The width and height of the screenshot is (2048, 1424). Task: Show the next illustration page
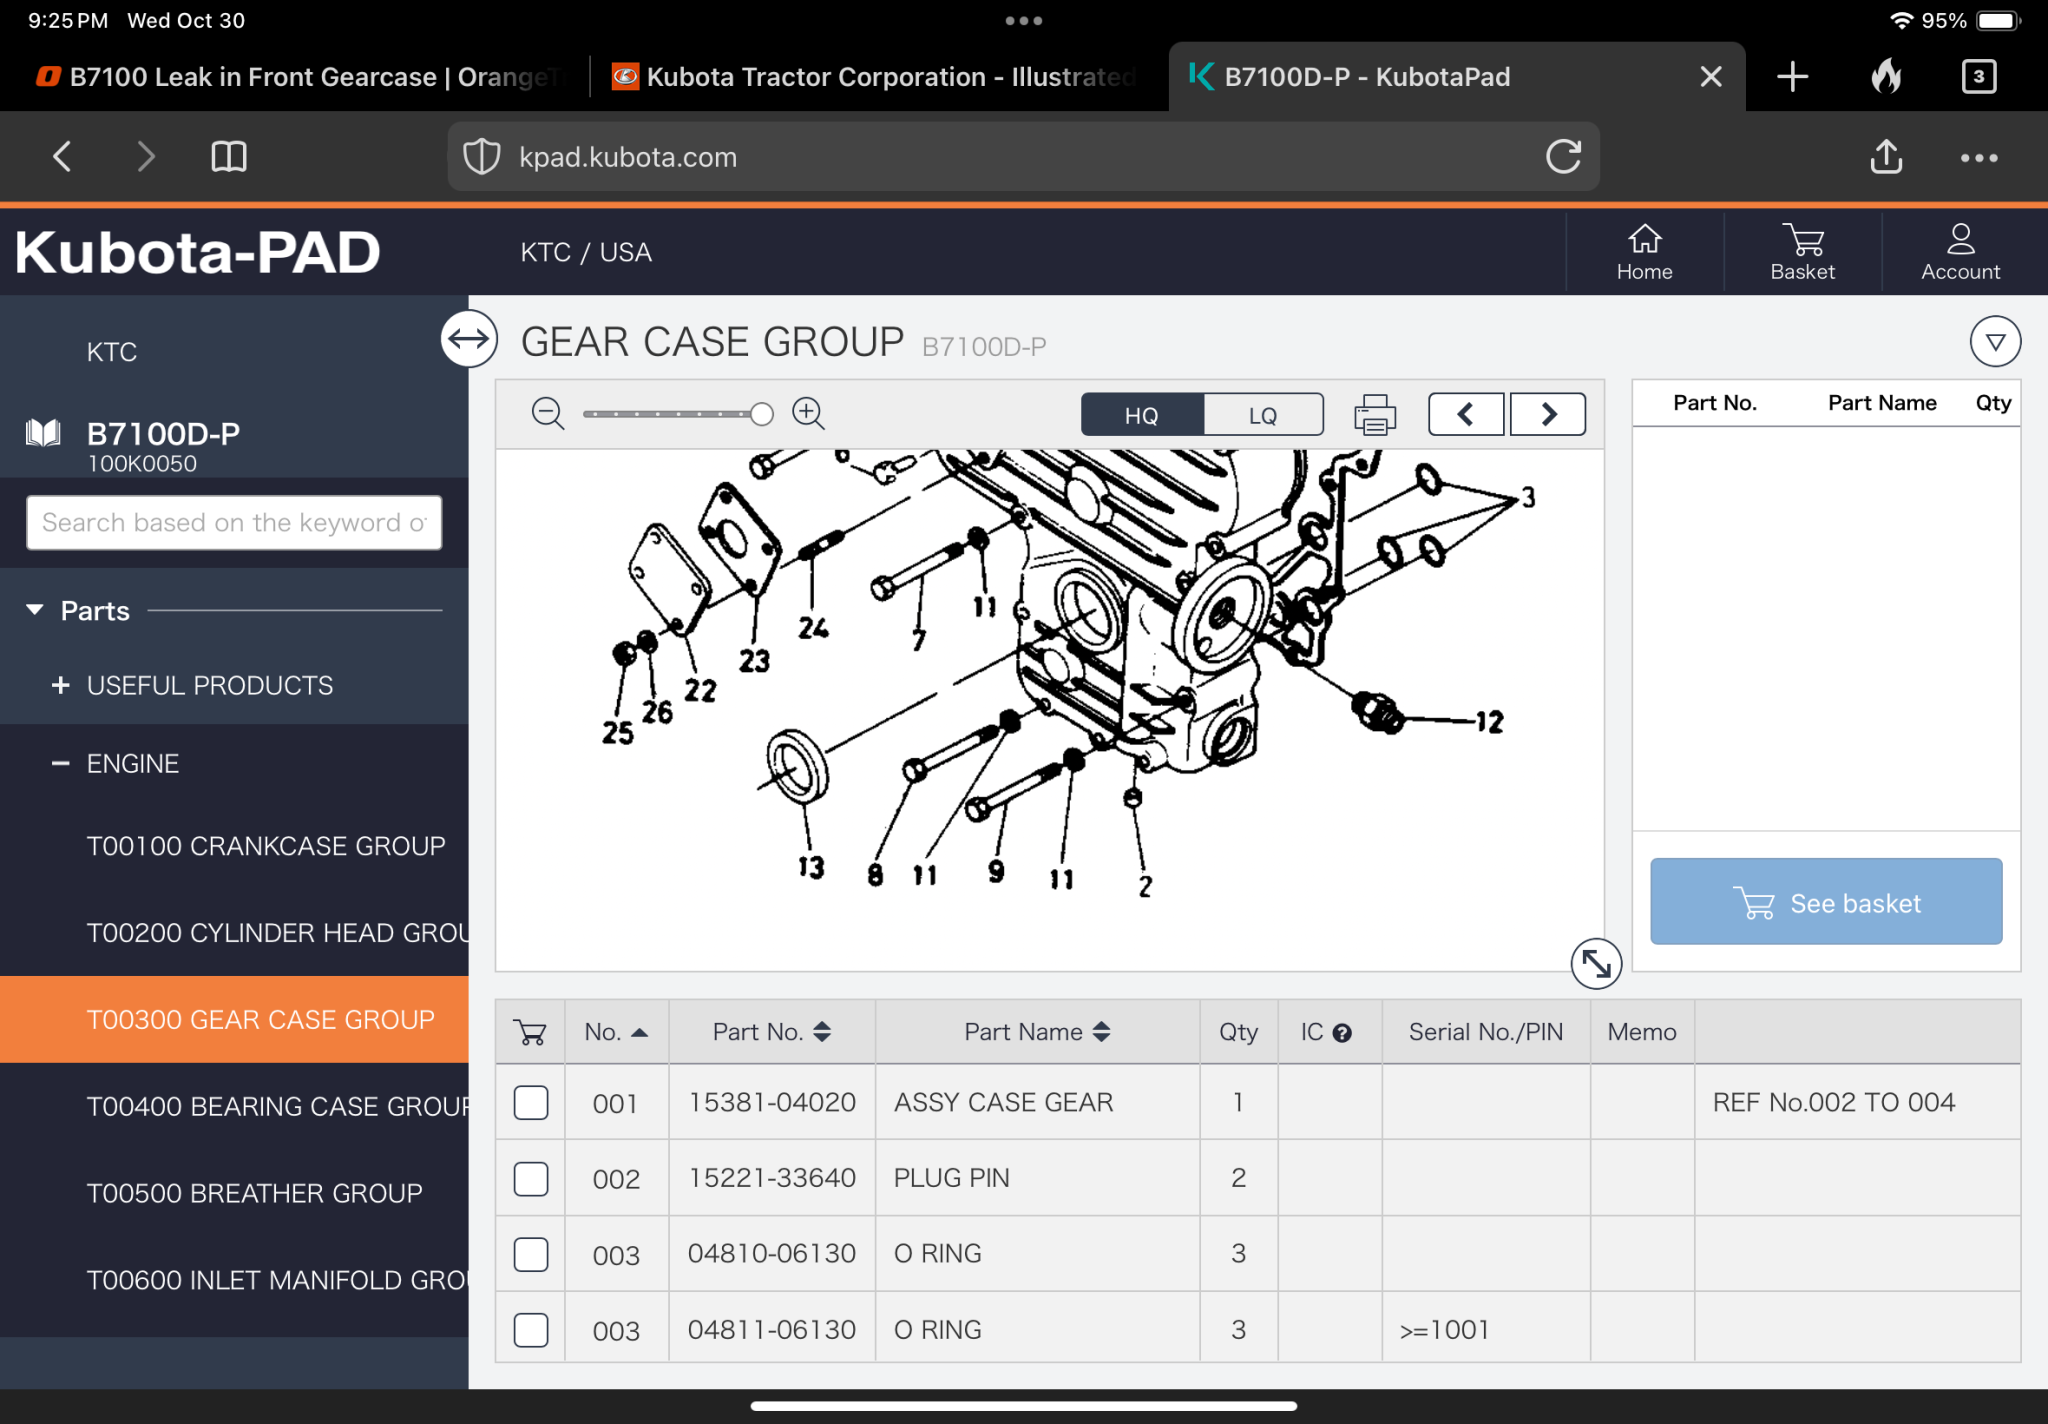coord(1548,414)
